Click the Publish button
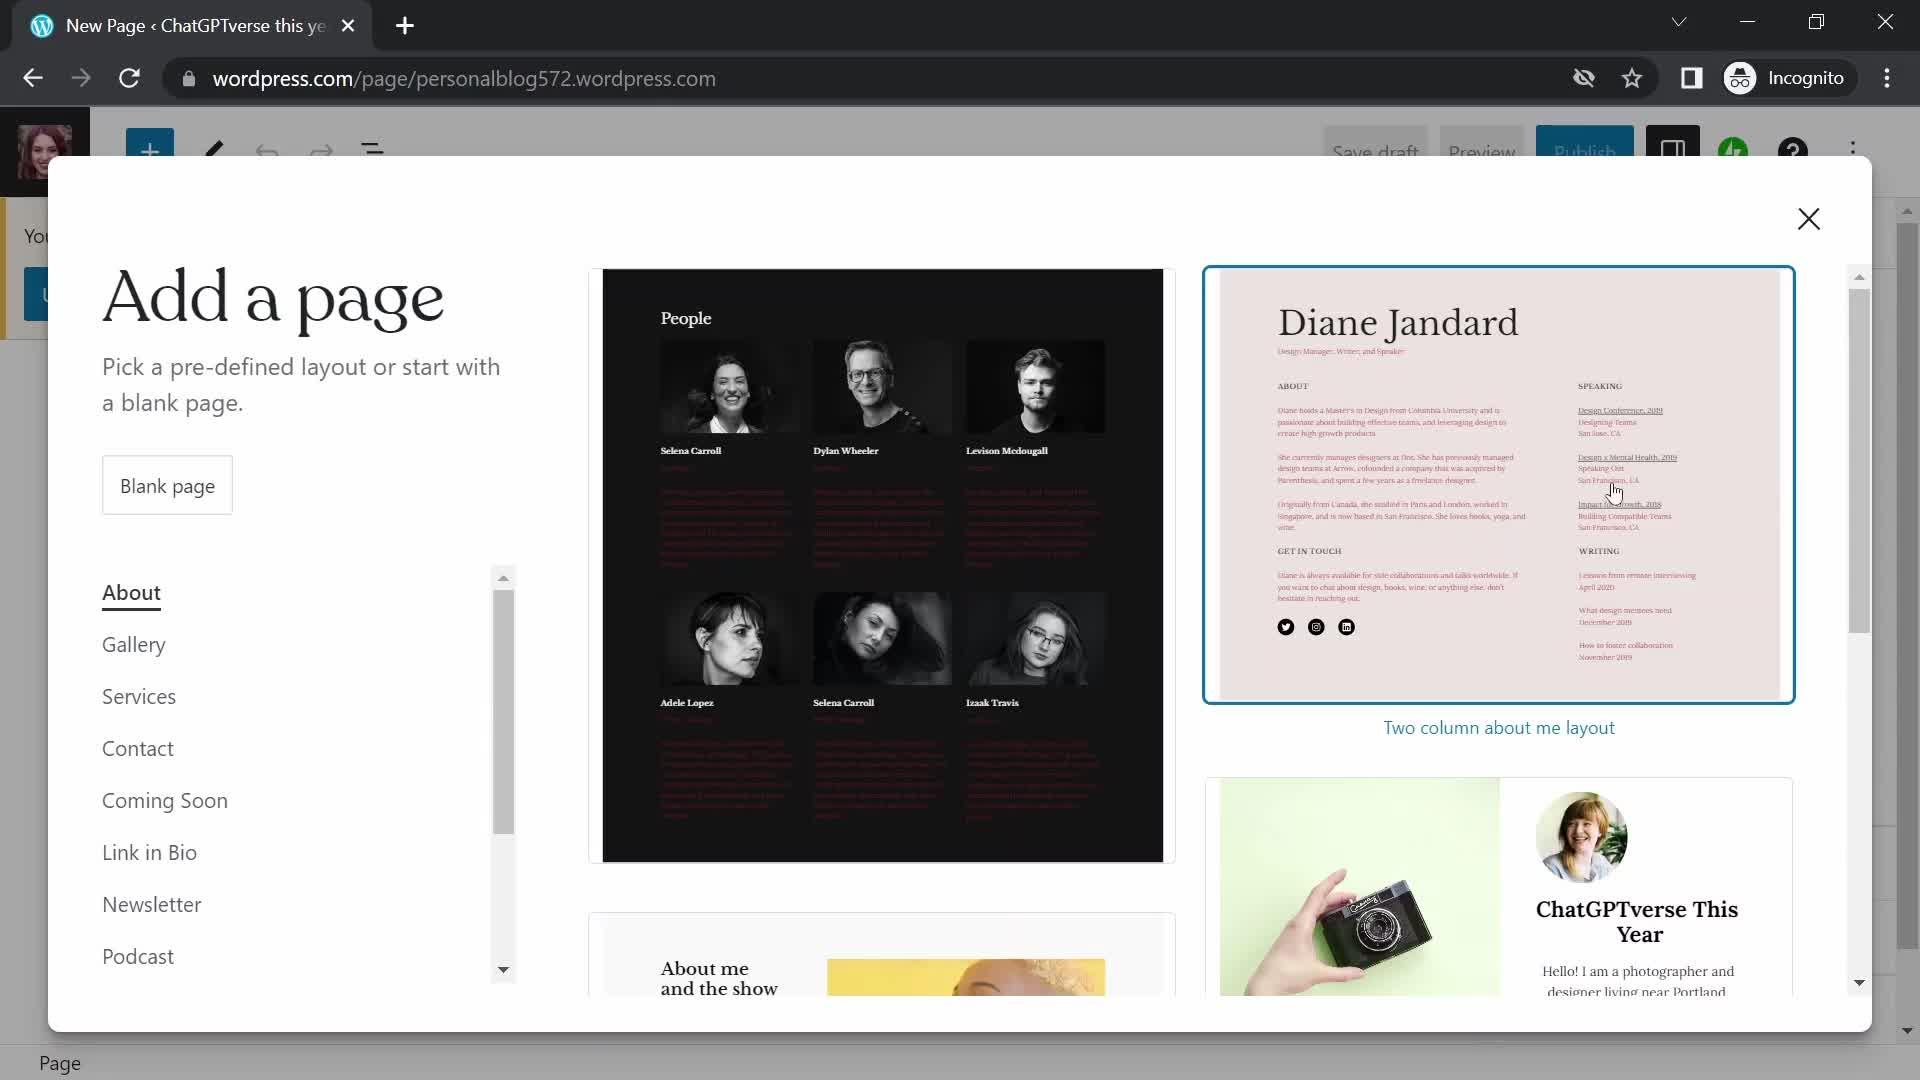Image resolution: width=1920 pixels, height=1080 pixels. (1585, 152)
